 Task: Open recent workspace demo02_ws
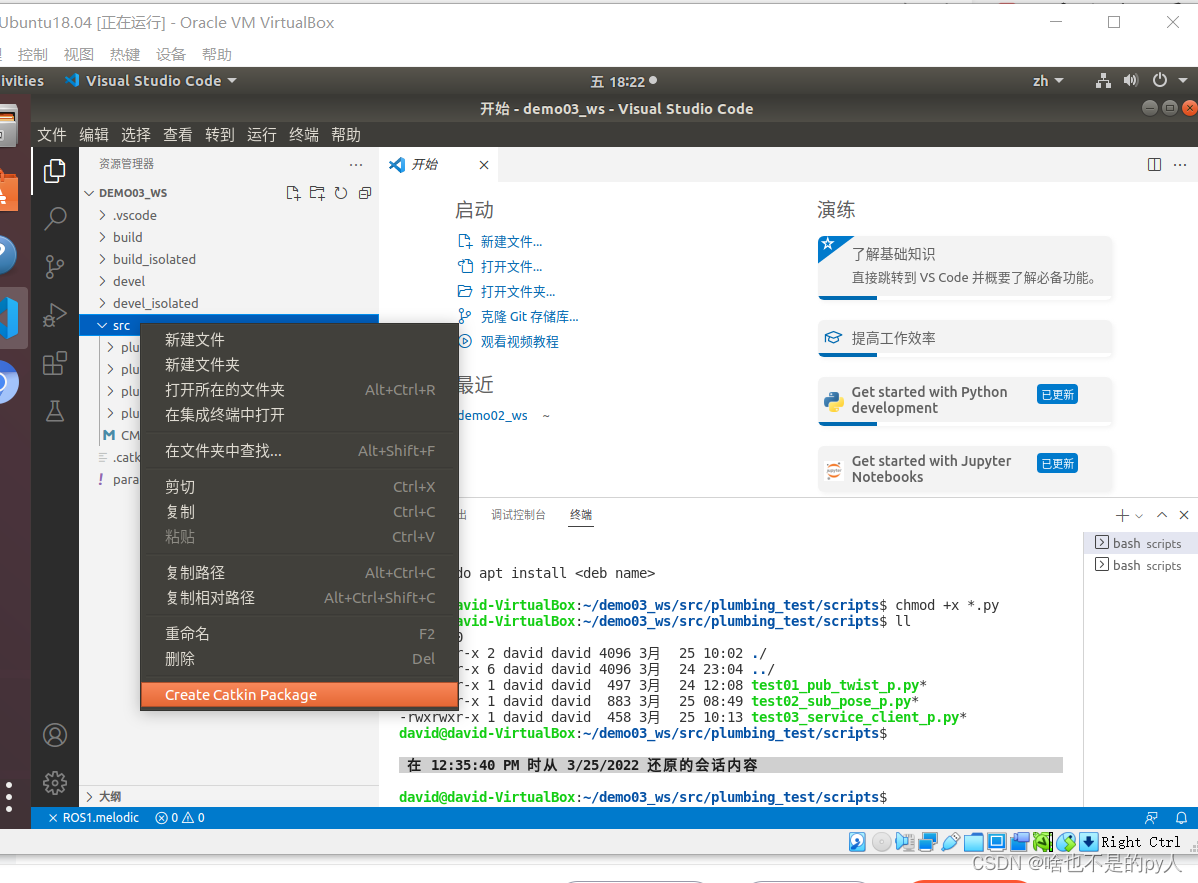(493, 416)
